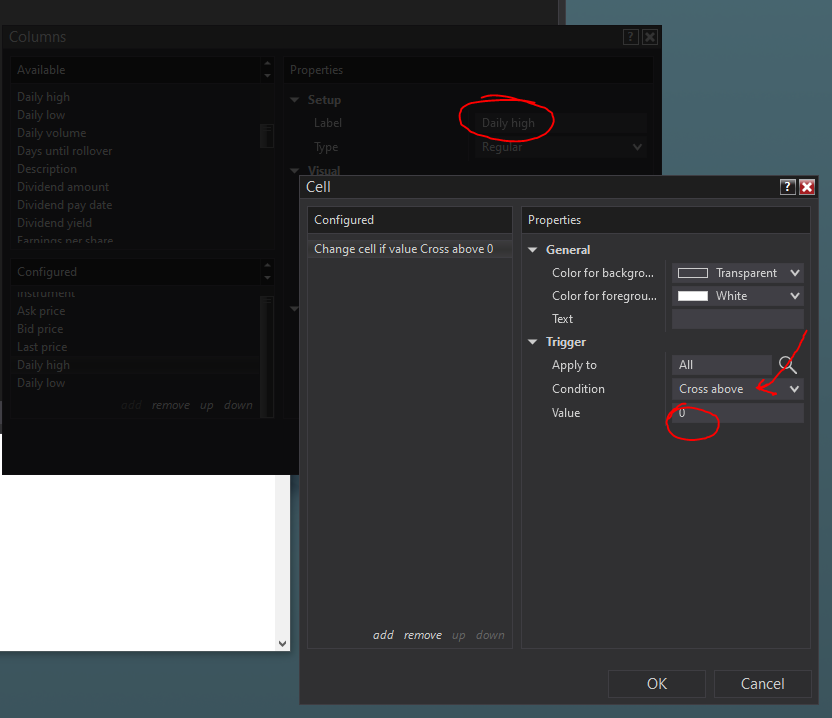Viewport: 832px width, 718px height.
Task: Collapse the Visual section in Columns window
Action: click(x=294, y=171)
